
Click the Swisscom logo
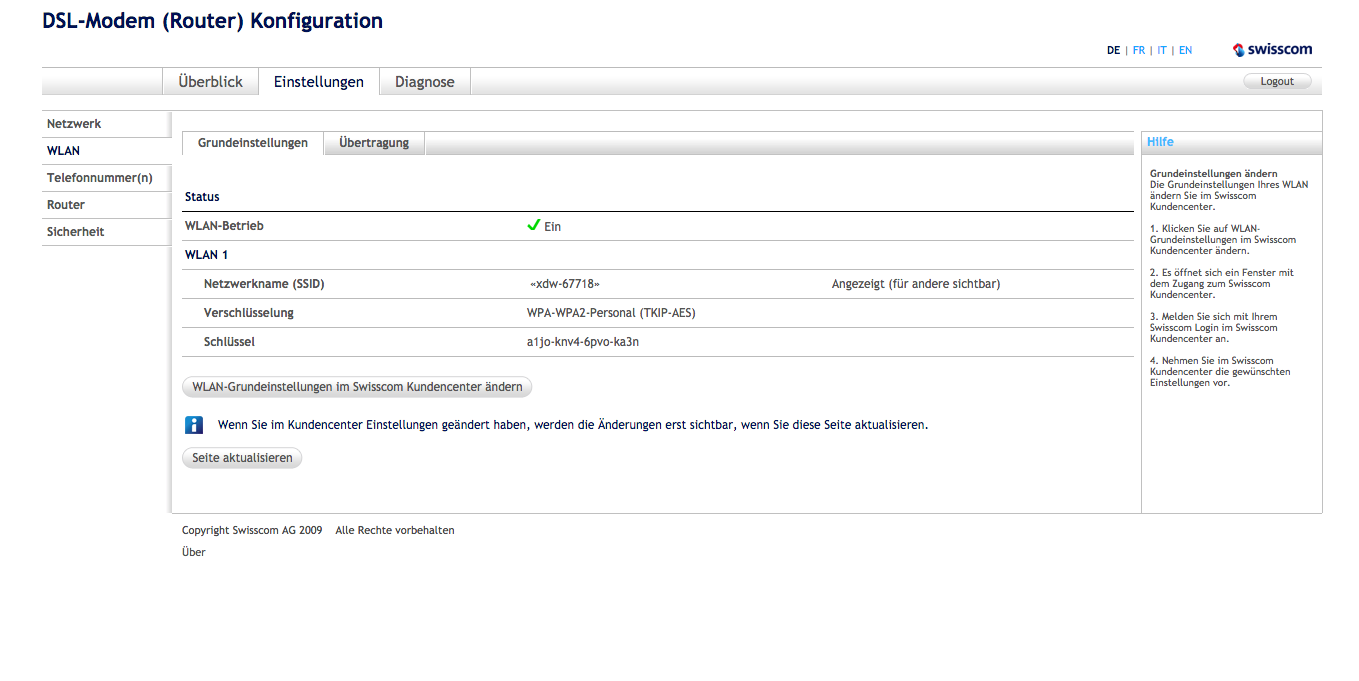pos(1272,49)
